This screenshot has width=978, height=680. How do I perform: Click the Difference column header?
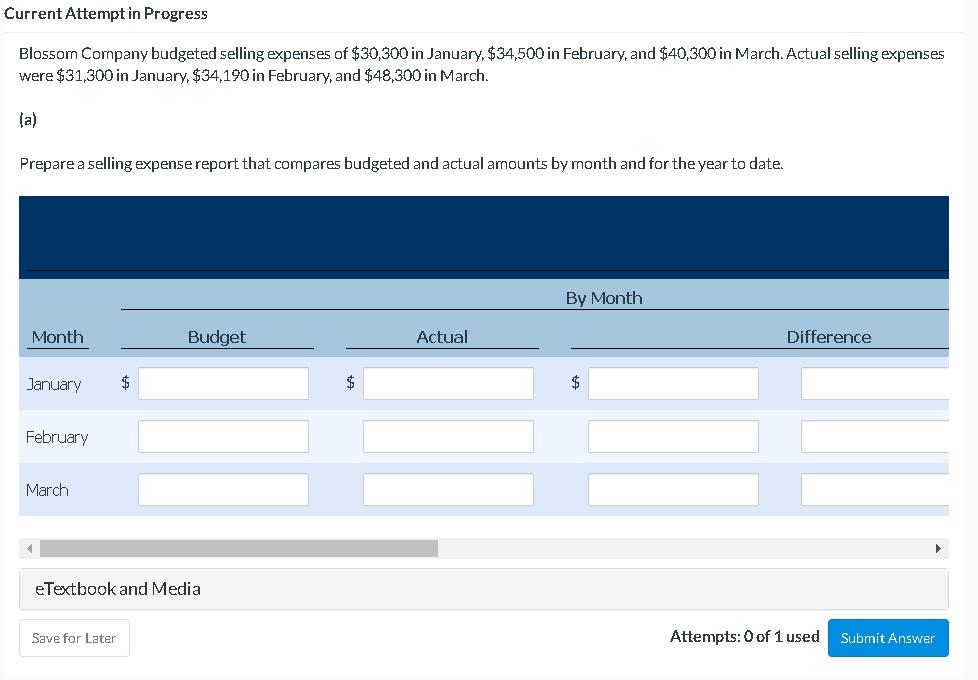(x=829, y=337)
